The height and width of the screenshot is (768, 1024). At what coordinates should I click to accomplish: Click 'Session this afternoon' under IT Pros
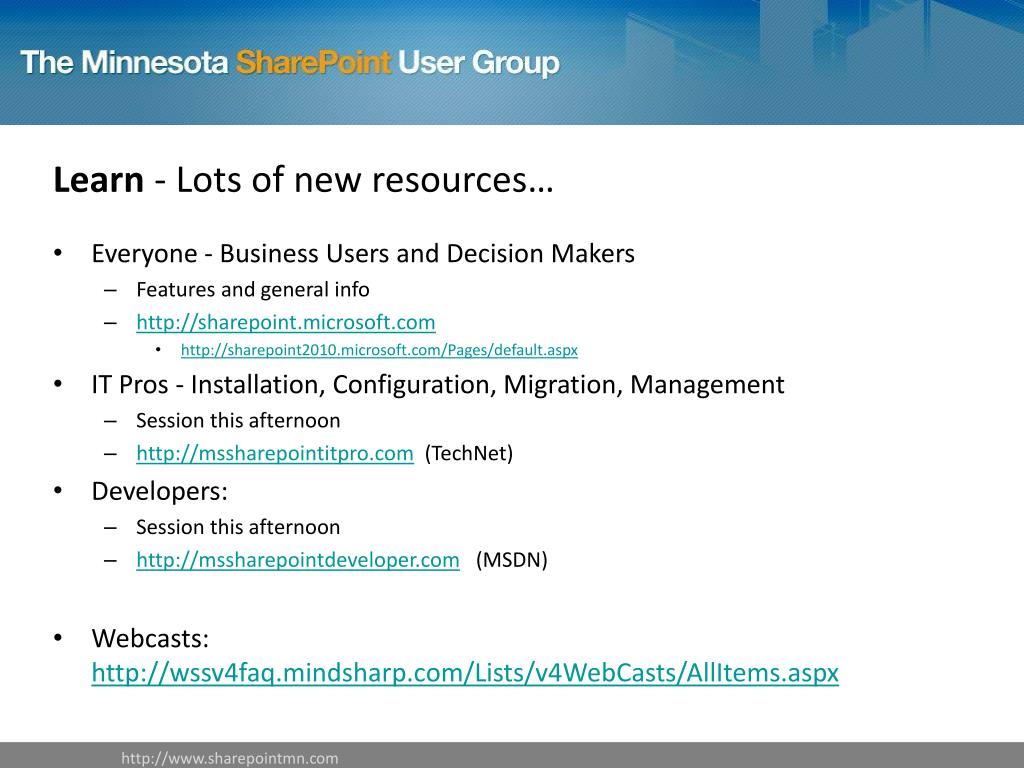coord(238,421)
